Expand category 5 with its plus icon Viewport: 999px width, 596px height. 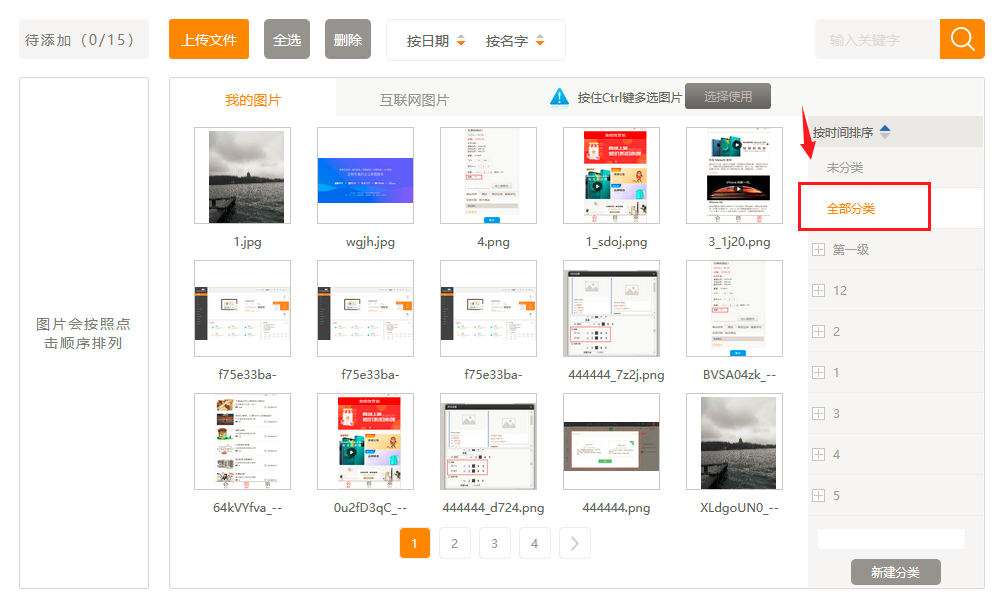819,496
